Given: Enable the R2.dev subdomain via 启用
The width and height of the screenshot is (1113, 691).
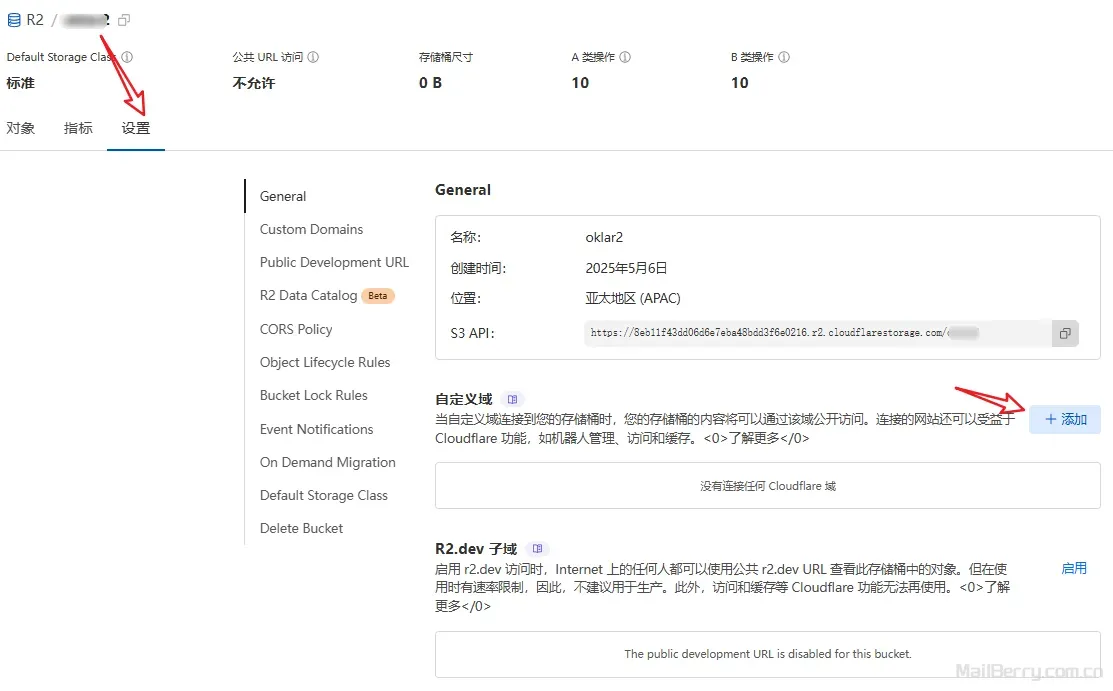Looking at the screenshot, I should click(x=1074, y=568).
